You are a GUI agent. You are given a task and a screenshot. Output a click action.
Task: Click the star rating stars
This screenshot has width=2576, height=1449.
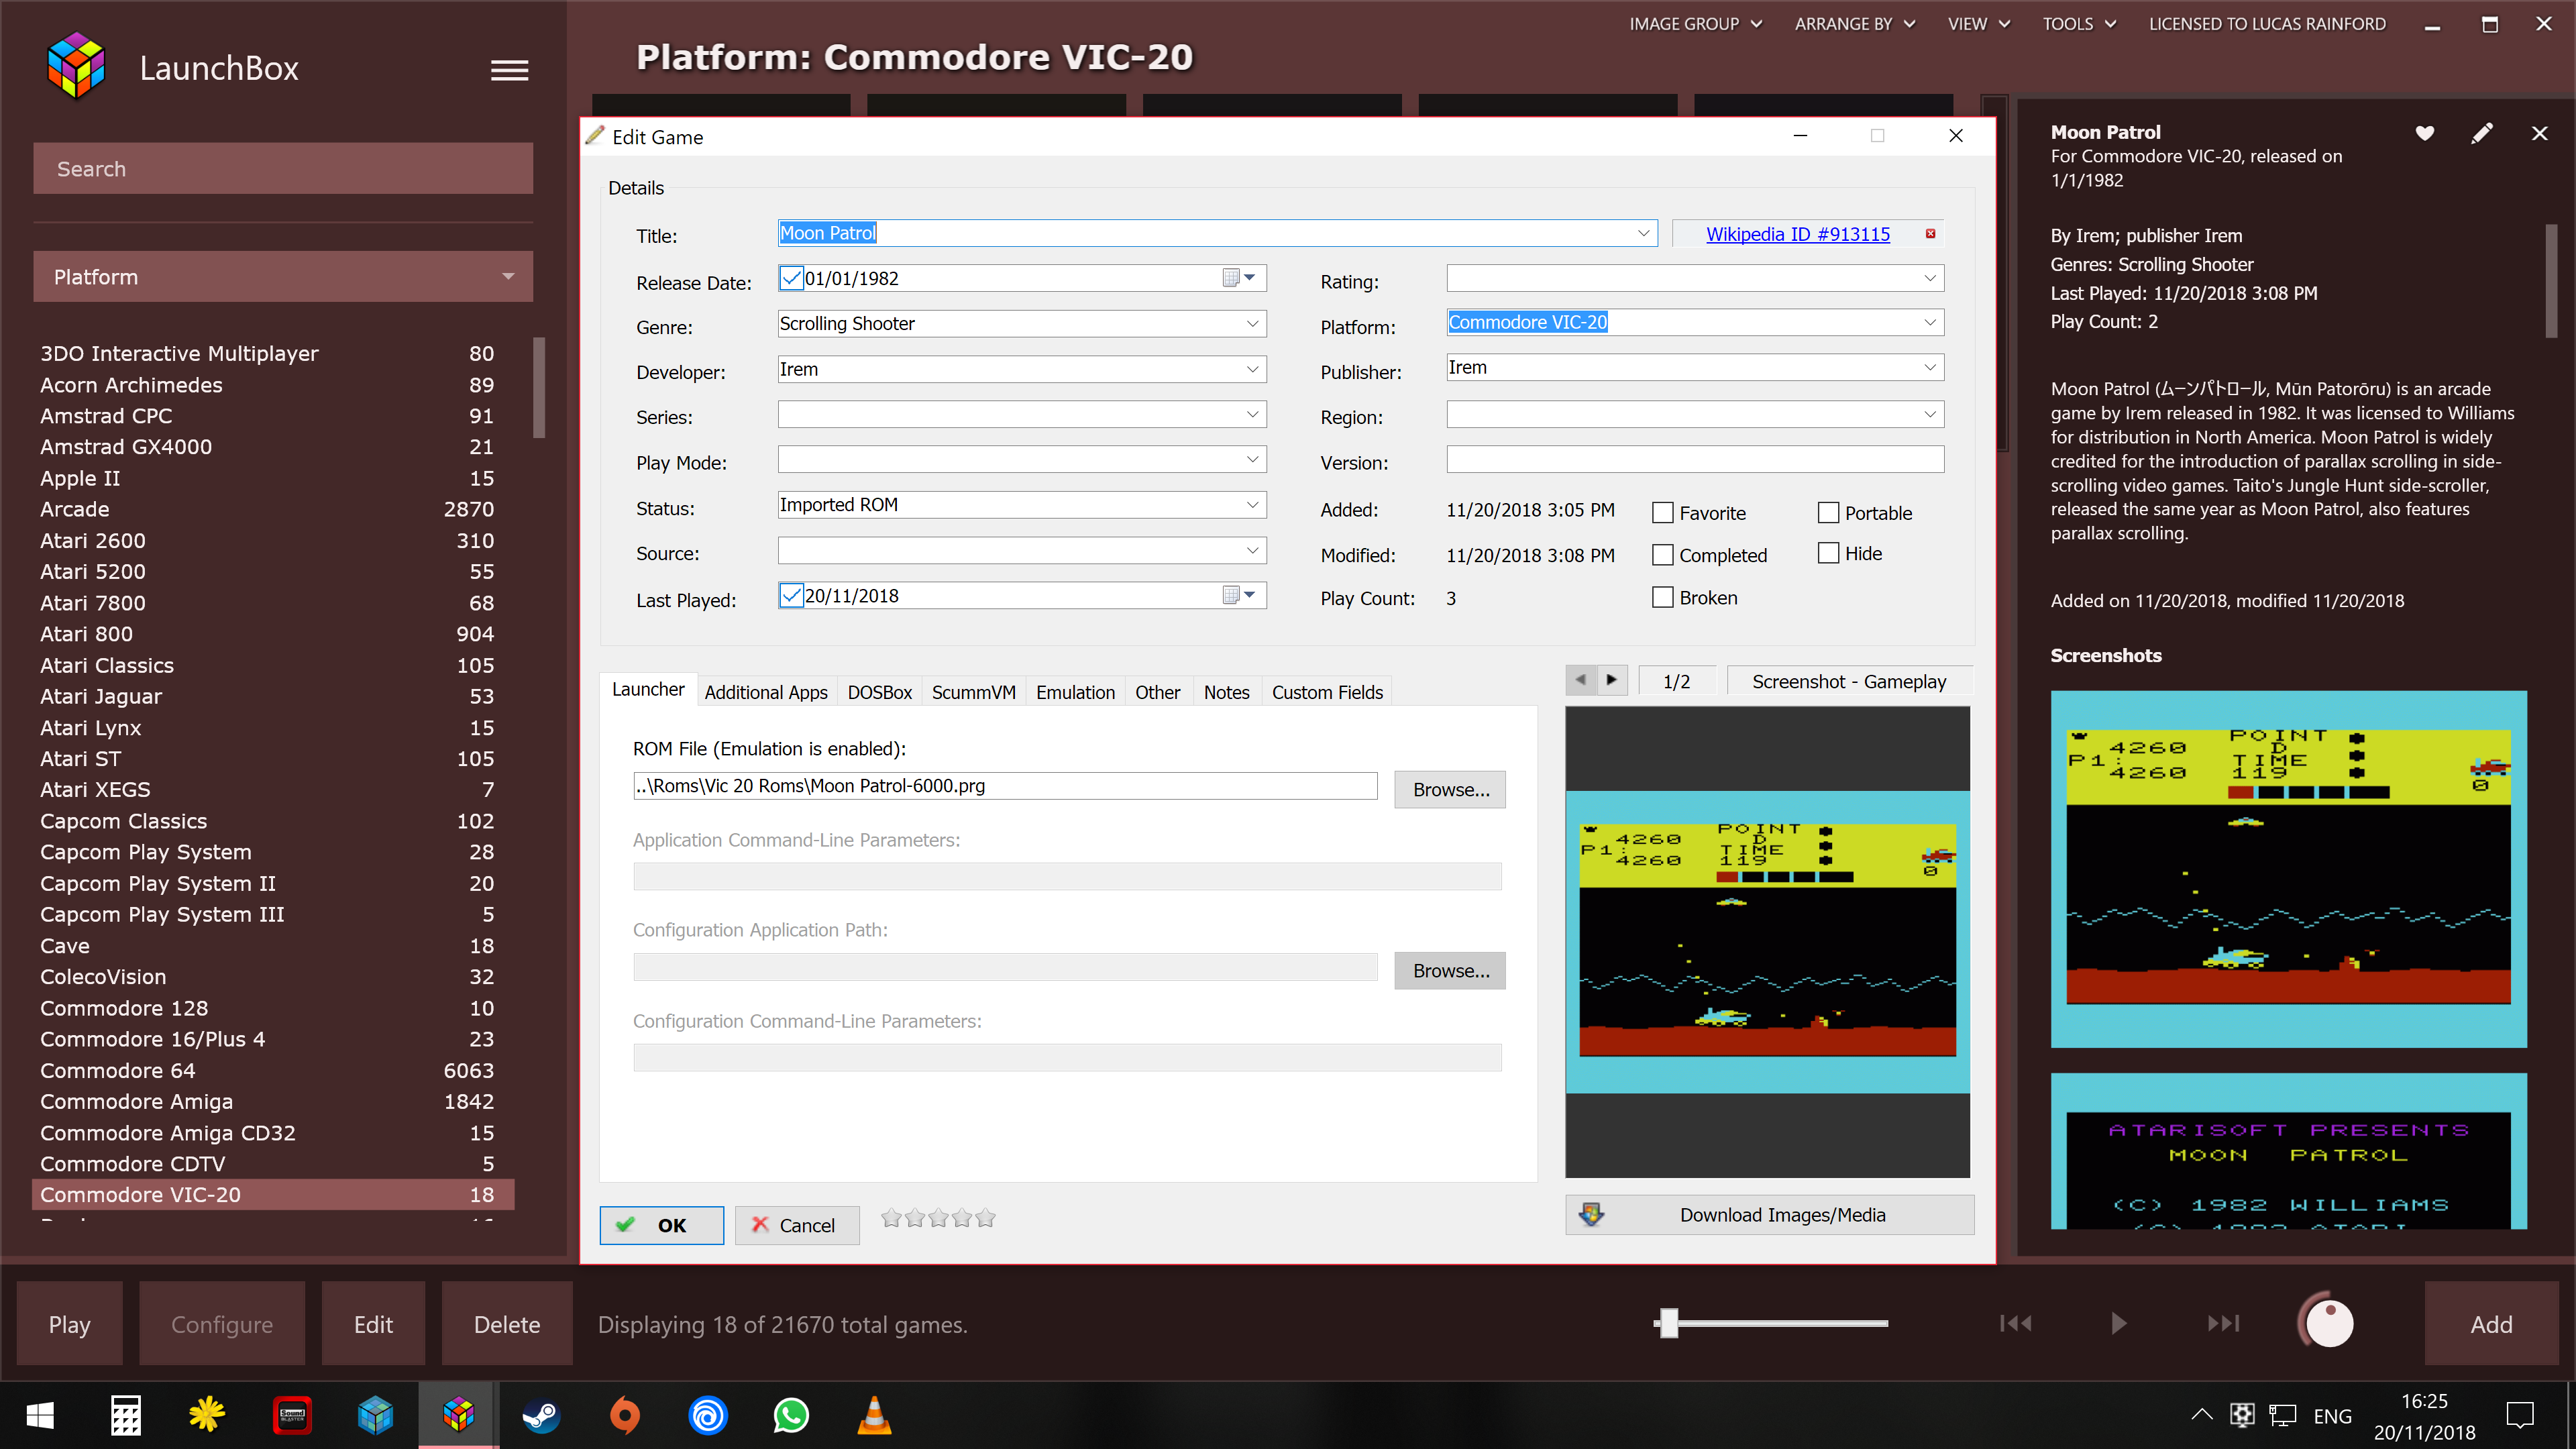click(937, 1218)
